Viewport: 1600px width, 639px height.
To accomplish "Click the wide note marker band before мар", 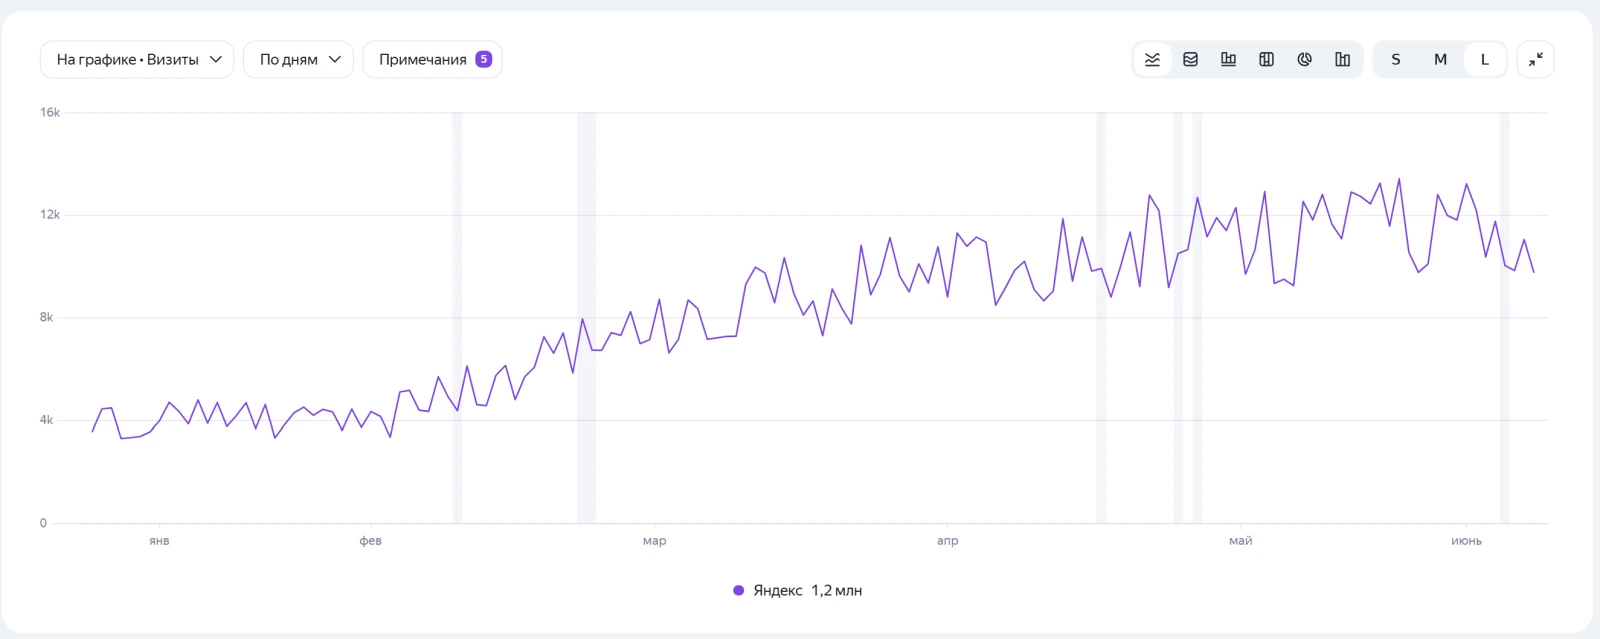I will click(586, 318).
